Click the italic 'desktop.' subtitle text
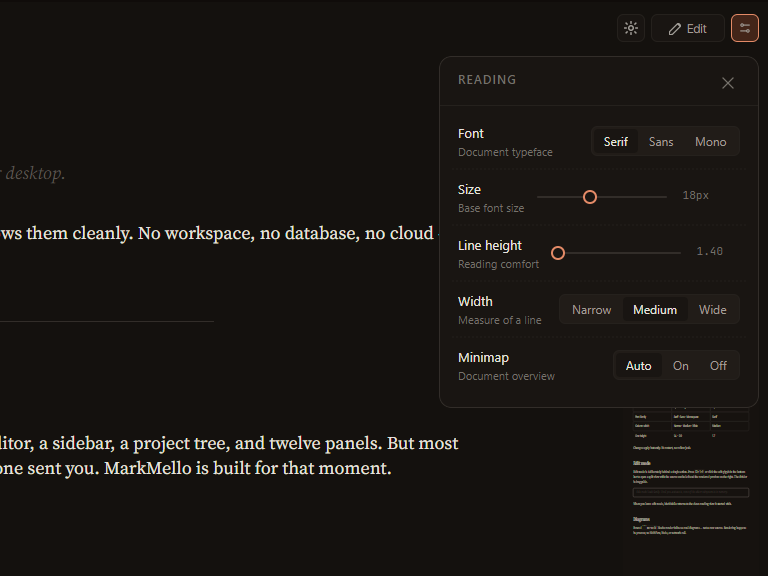Image resolution: width=768 pixels, height=576 pixels. coord(35,173)
